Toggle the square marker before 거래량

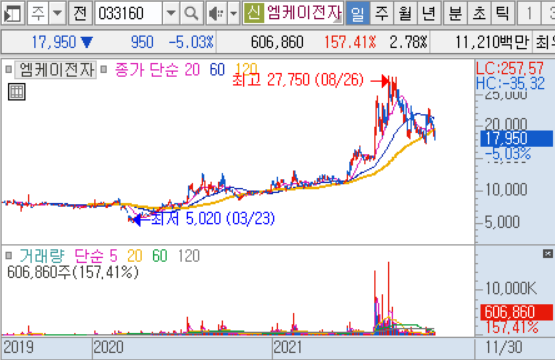coord(8,256)
